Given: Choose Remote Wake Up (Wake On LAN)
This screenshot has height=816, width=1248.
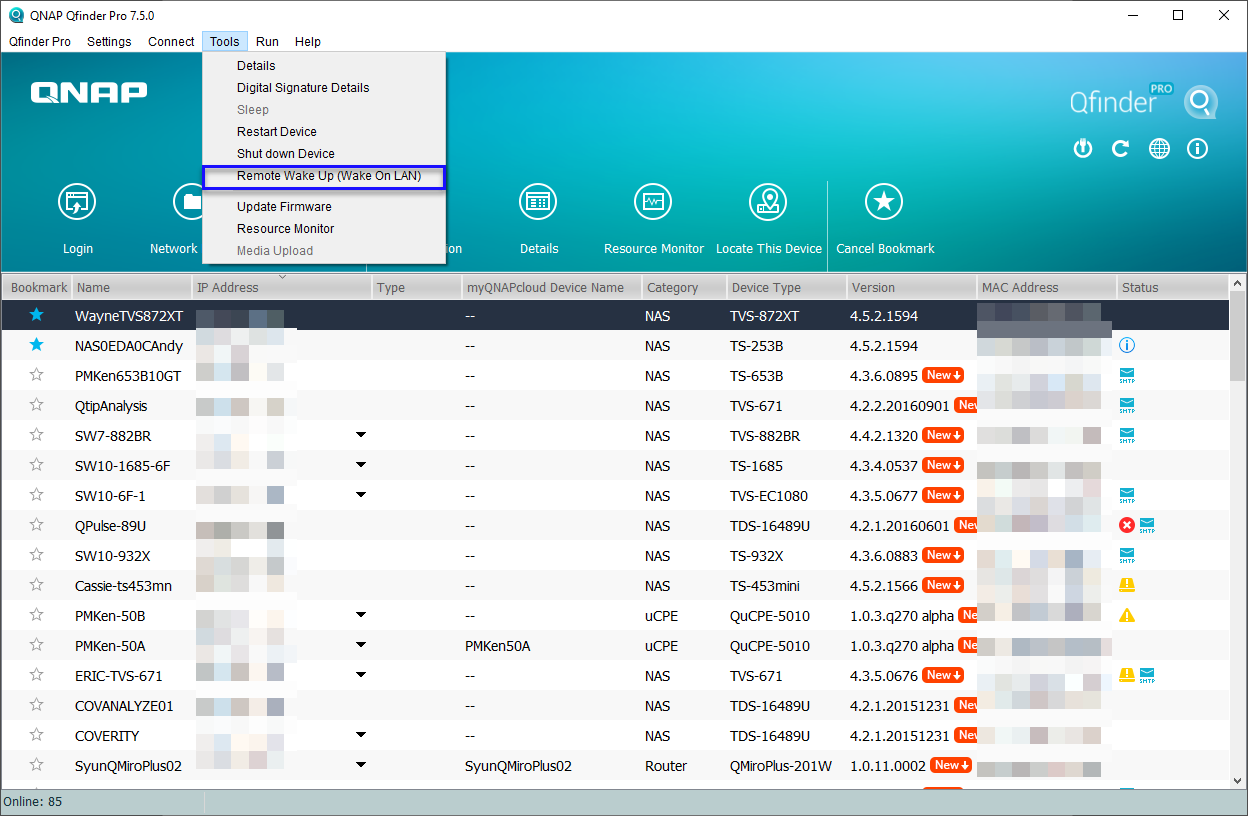Looking at the screenshot, I should pyautogui.click(x=324, y=176).
